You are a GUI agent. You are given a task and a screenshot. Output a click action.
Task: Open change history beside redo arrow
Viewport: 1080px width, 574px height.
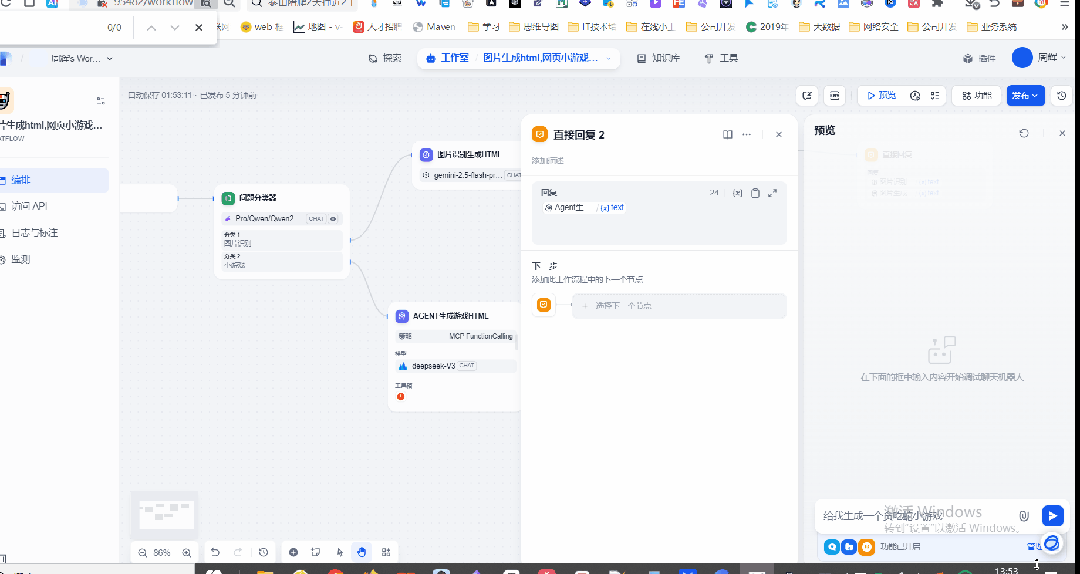[263, 552]
